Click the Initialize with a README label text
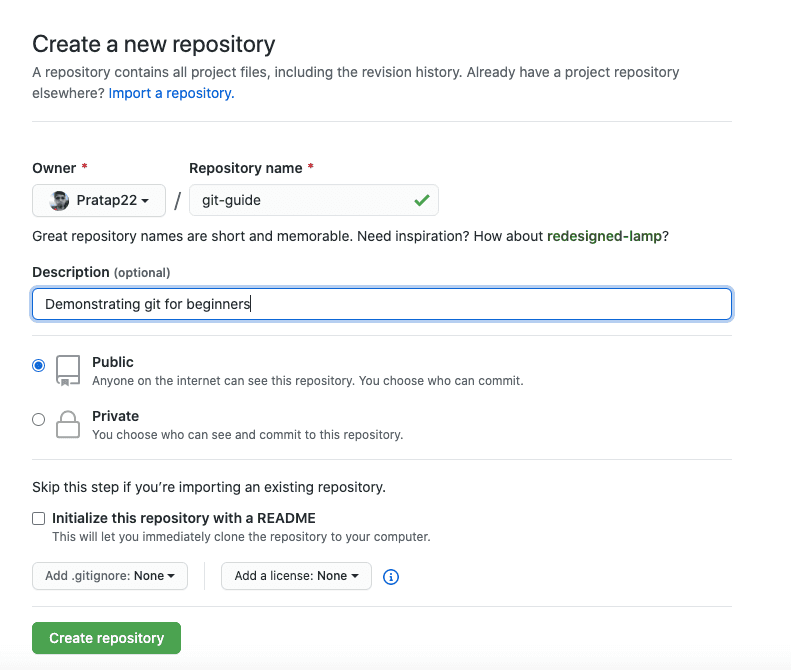 tap(184, 518)
